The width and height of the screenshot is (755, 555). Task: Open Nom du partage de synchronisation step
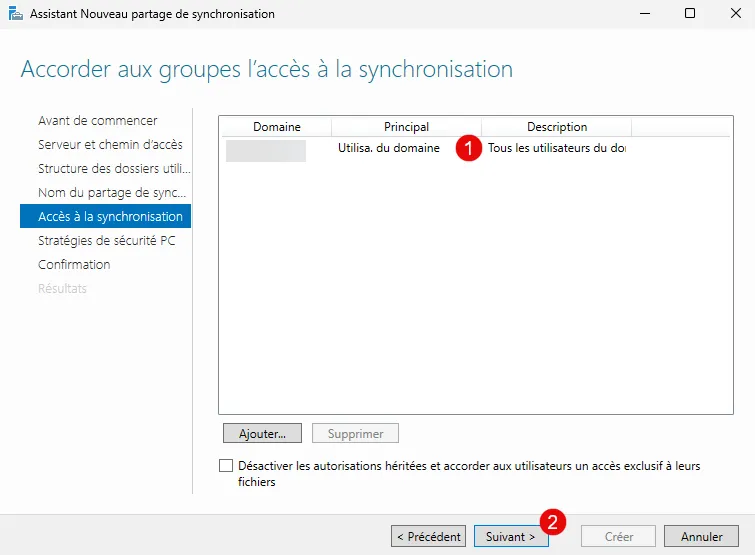tap(112, 193)
